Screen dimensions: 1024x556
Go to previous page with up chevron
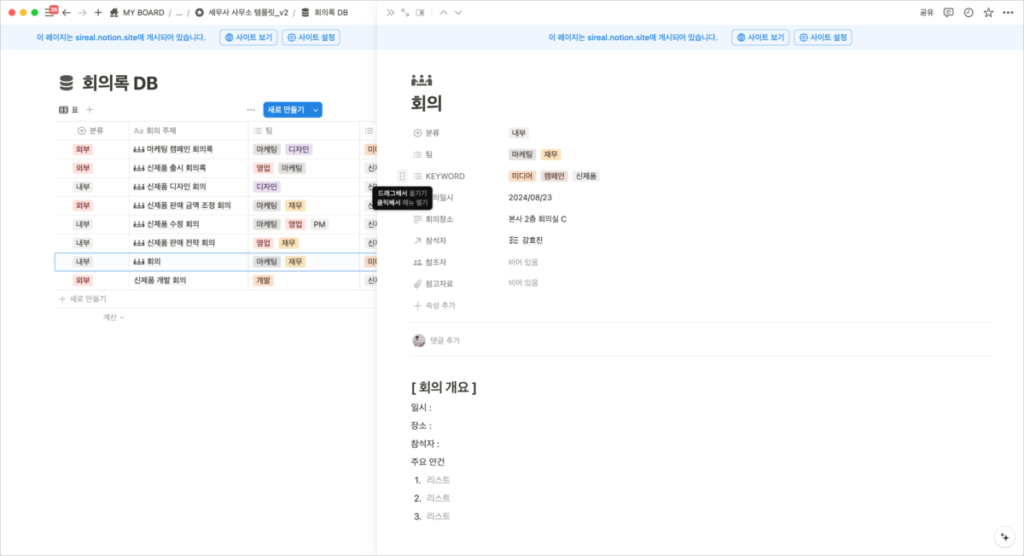443,12
